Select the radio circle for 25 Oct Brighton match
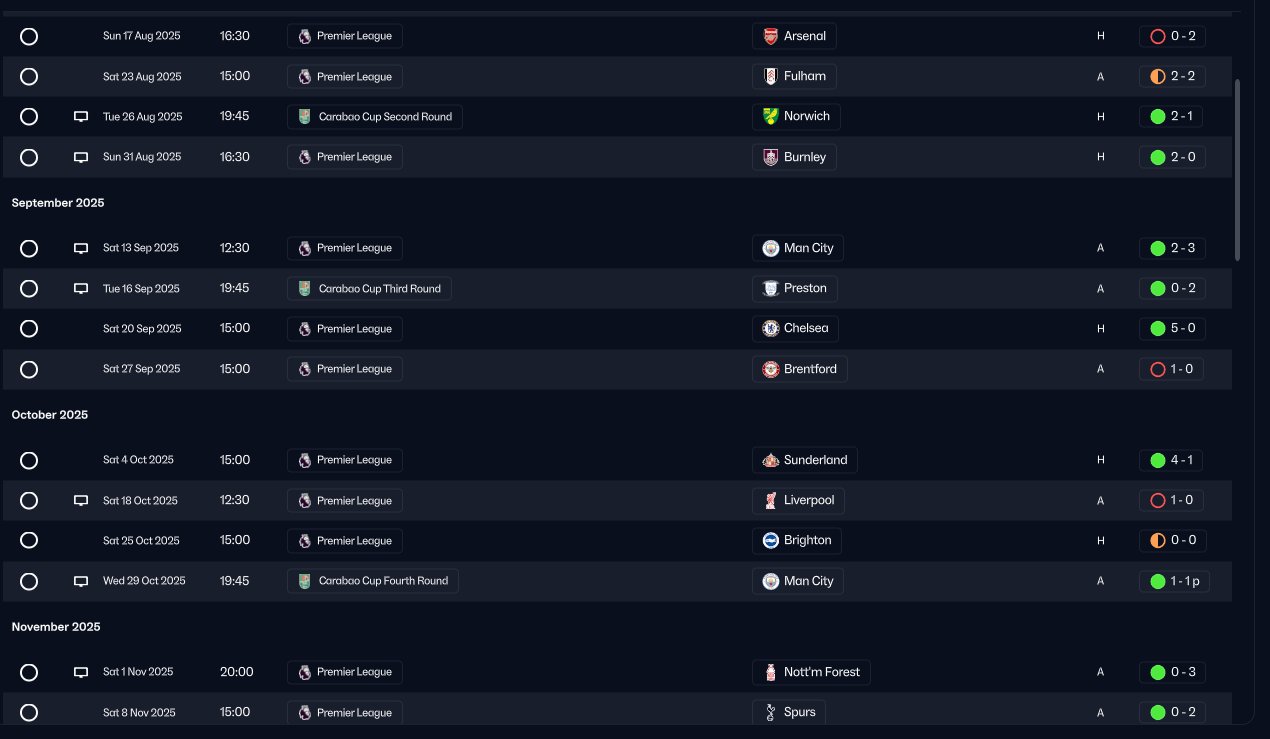 [x=29, y=540]
